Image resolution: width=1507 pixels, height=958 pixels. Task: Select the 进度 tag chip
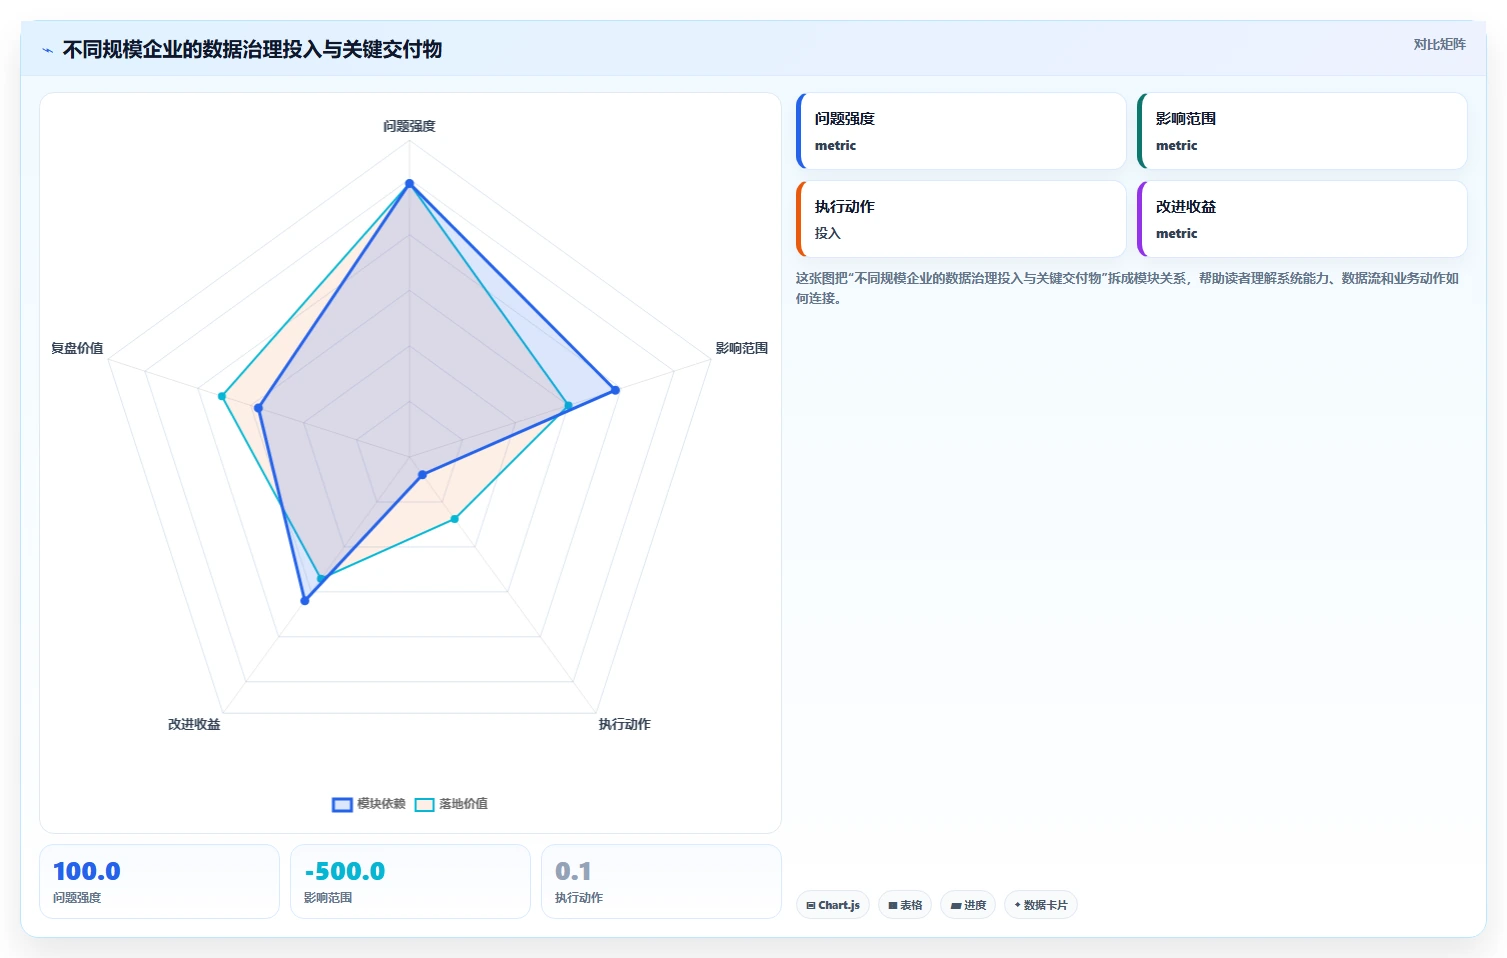click(x=968, y=905)
